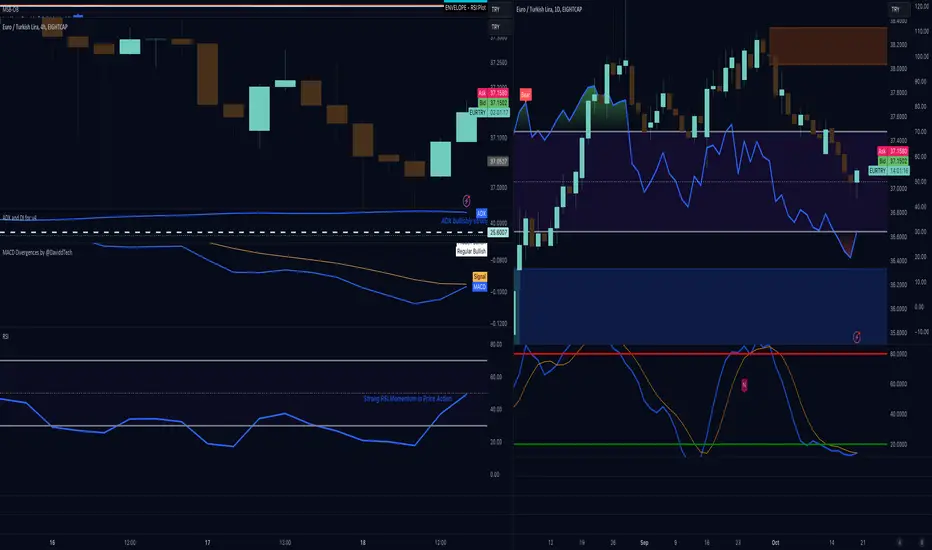
Task: Click the Regular Bullish divergence label
Action: pos(471,251)
